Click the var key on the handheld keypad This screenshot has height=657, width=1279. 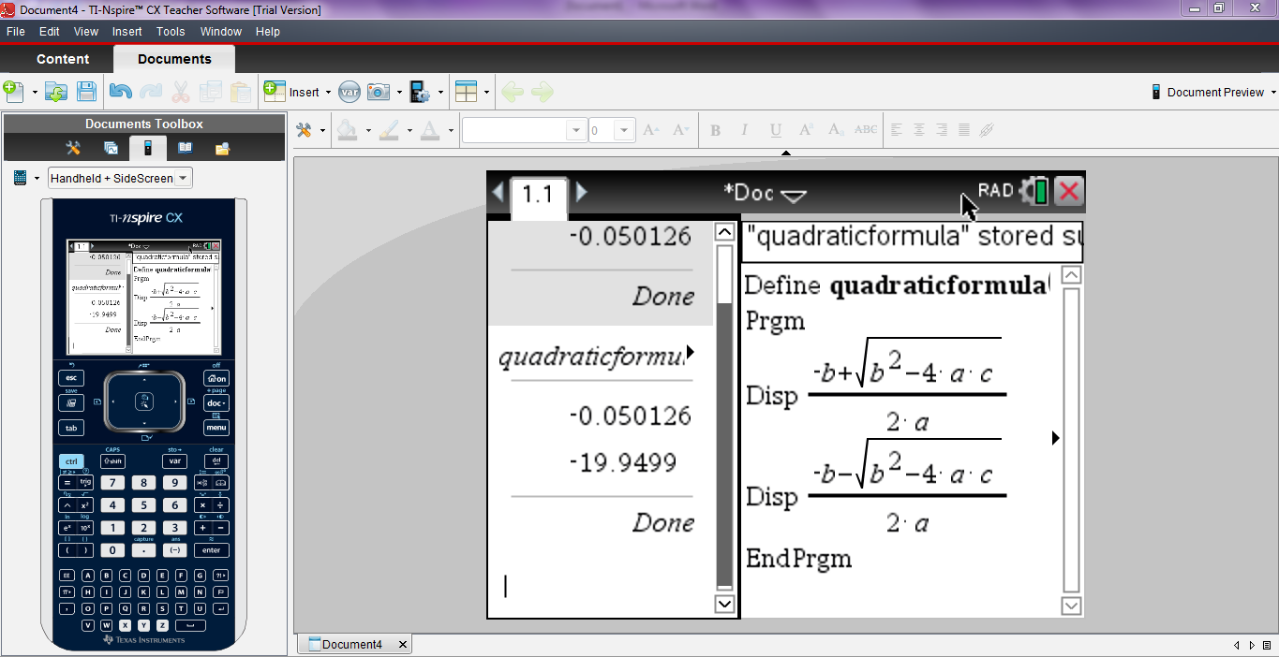(175, 461)
